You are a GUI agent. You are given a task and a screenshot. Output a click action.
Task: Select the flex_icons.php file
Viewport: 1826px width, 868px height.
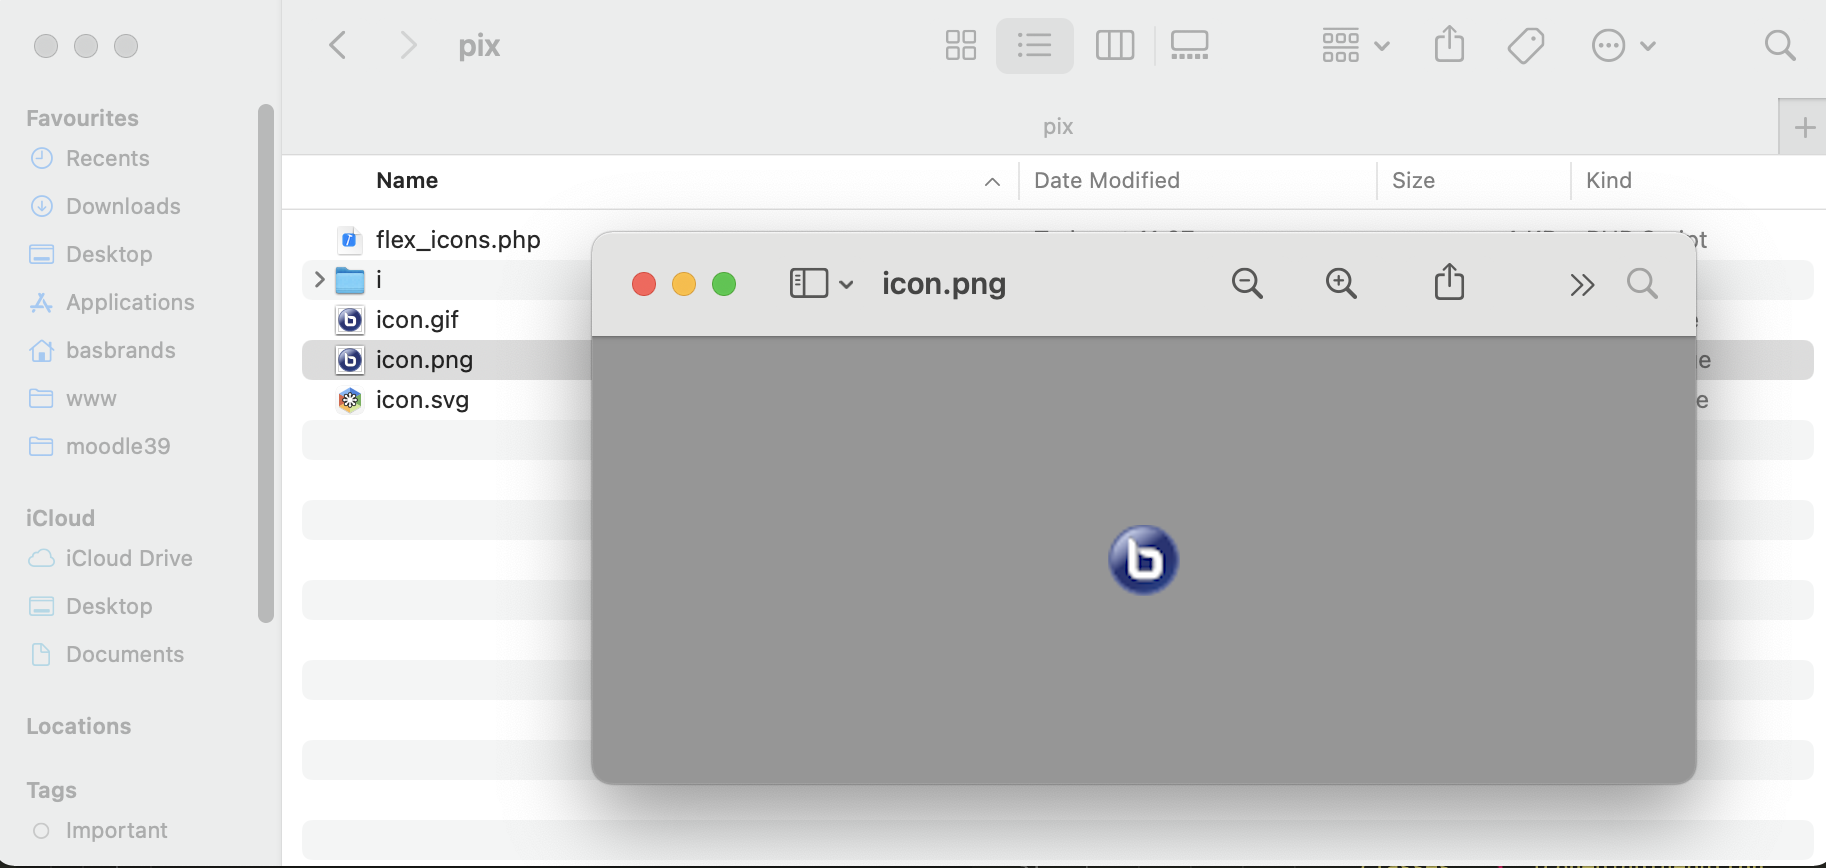(458, 240)
